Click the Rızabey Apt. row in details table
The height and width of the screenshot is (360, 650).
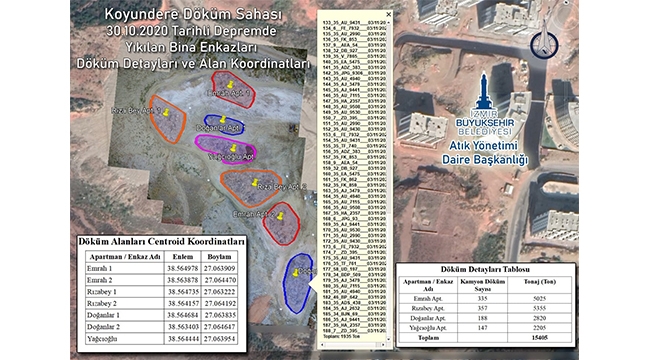(x=485, y=308)
